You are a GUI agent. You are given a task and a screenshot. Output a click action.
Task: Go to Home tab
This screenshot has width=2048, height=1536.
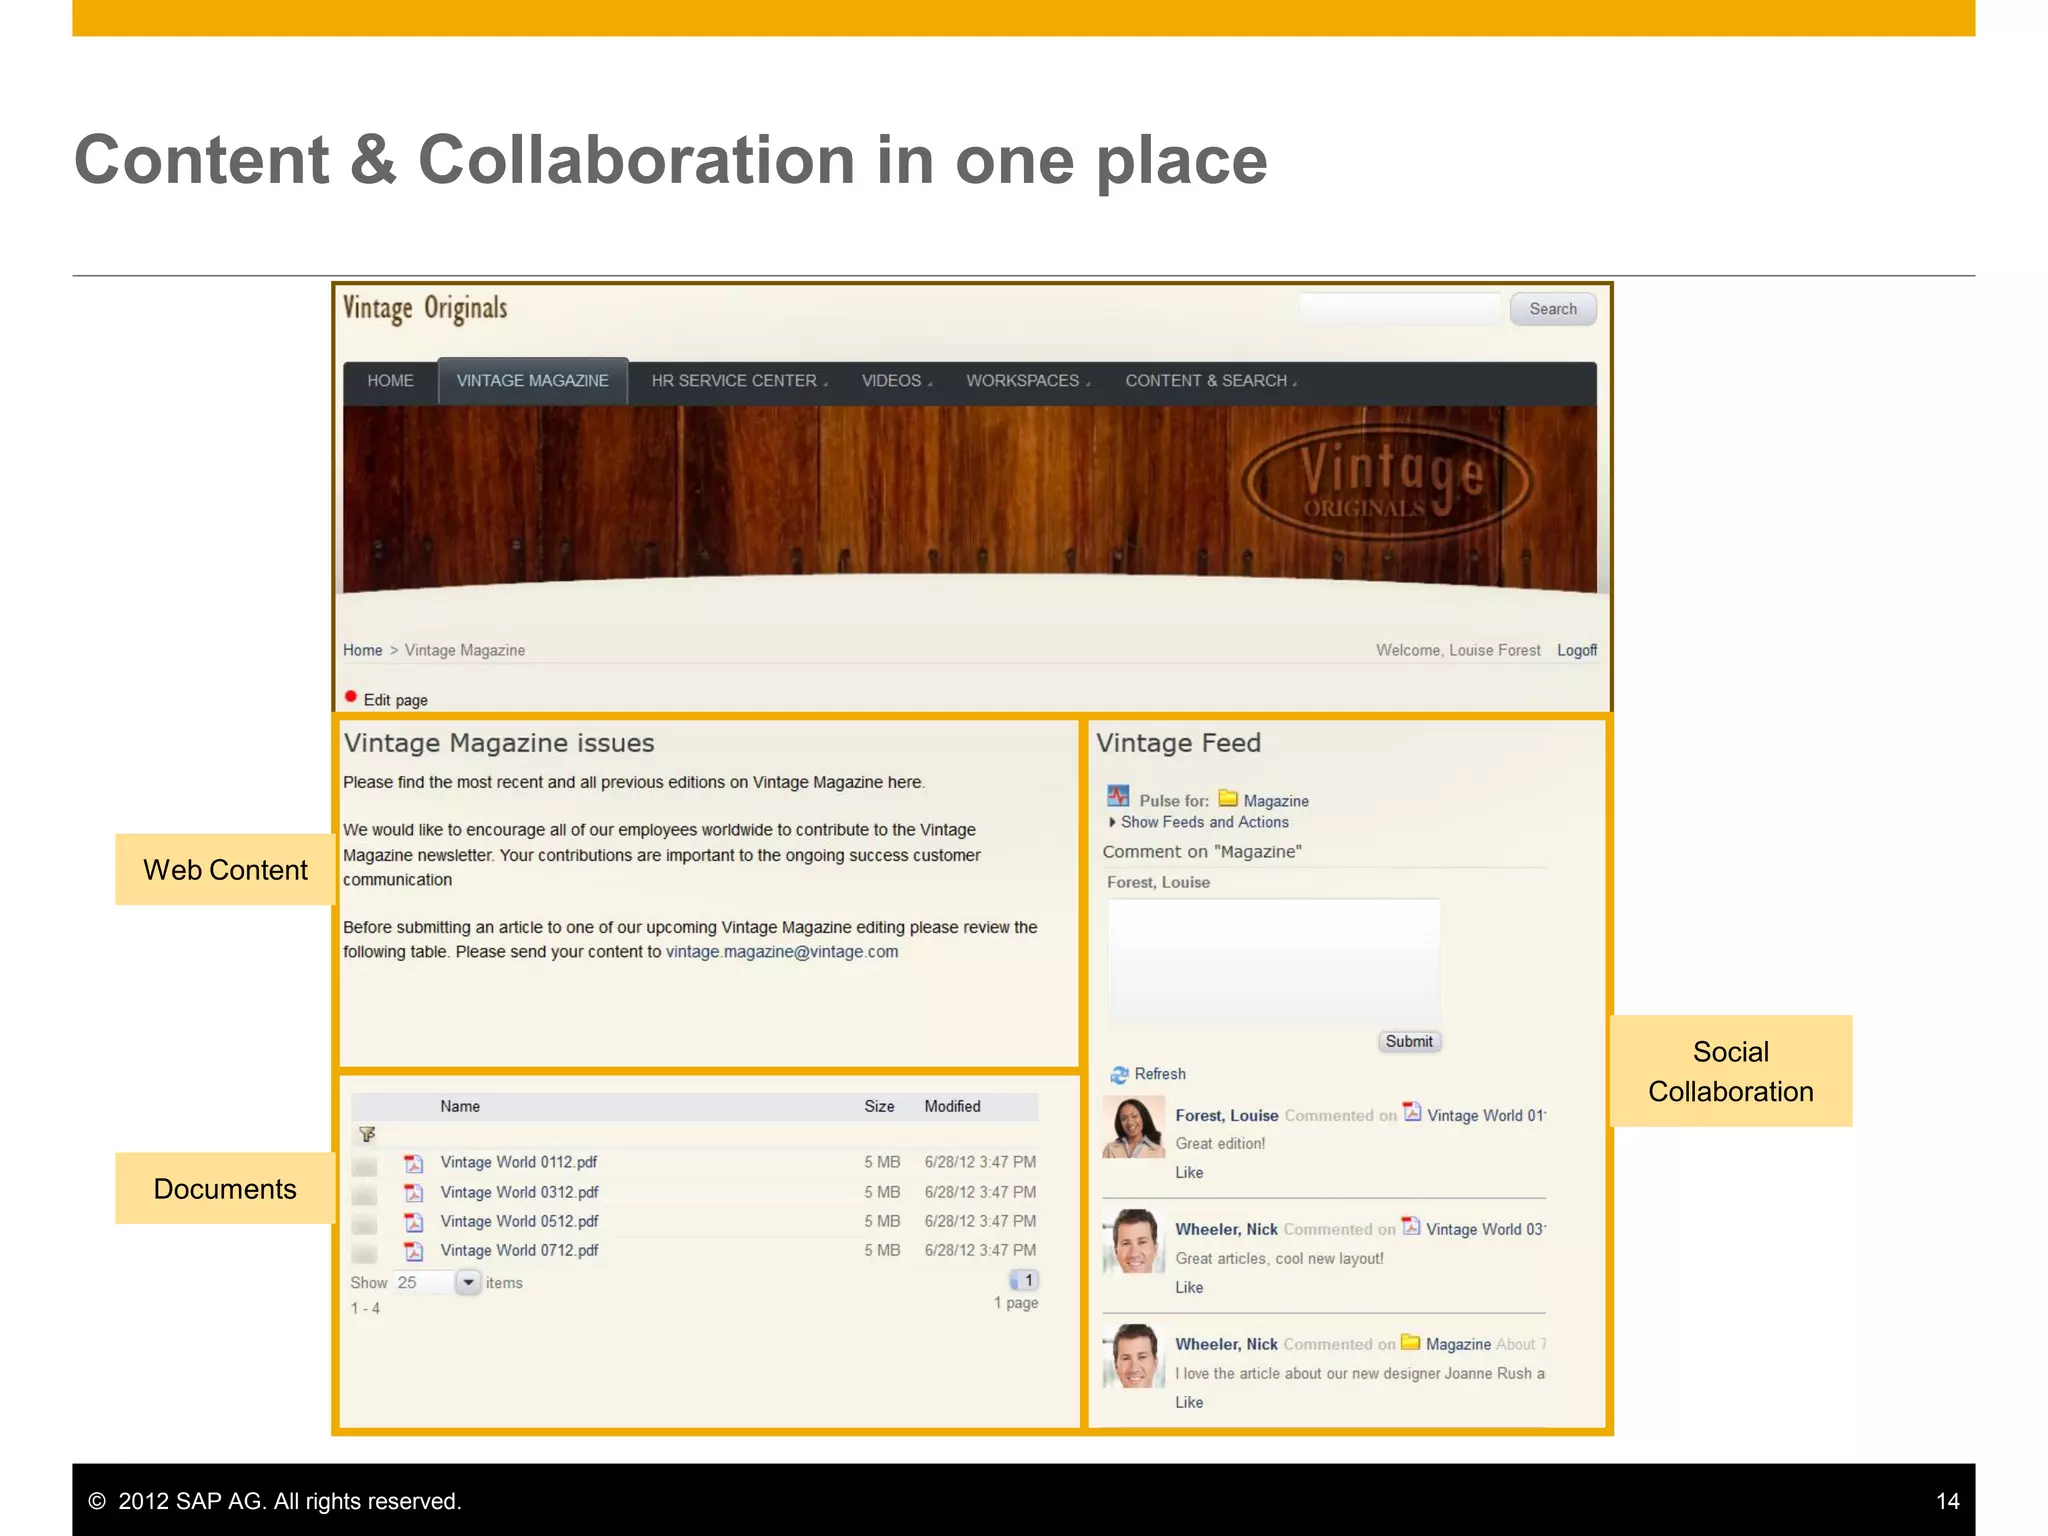(x=390, y=381)
